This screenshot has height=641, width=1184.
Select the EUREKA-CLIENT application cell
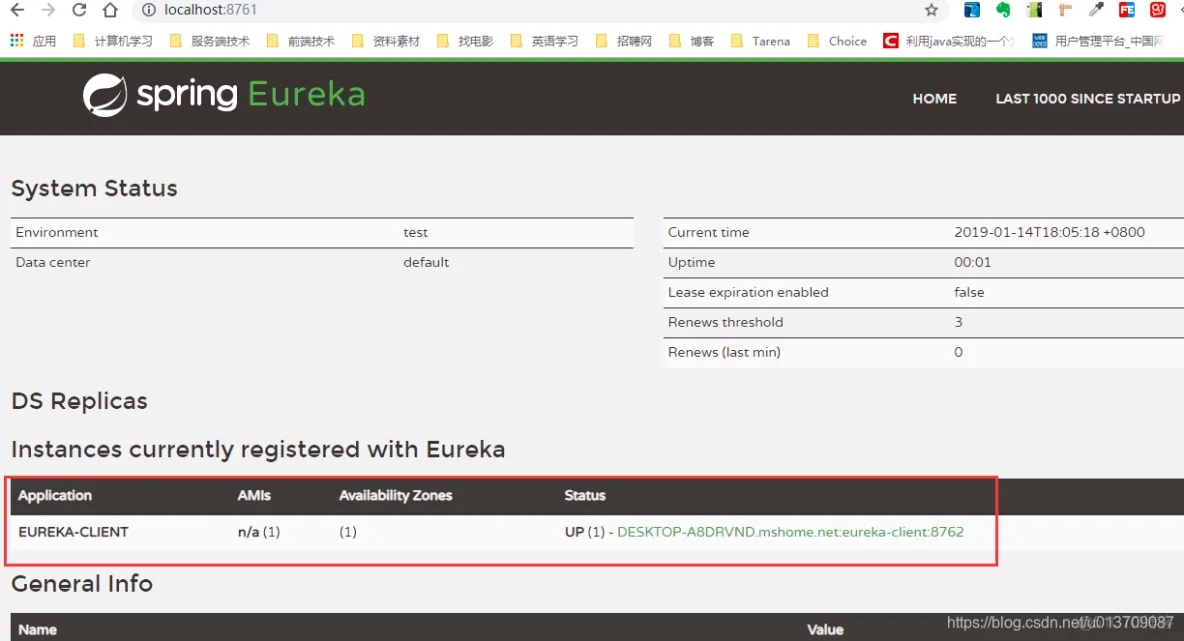pyautogui.click(x=73, y=532)
